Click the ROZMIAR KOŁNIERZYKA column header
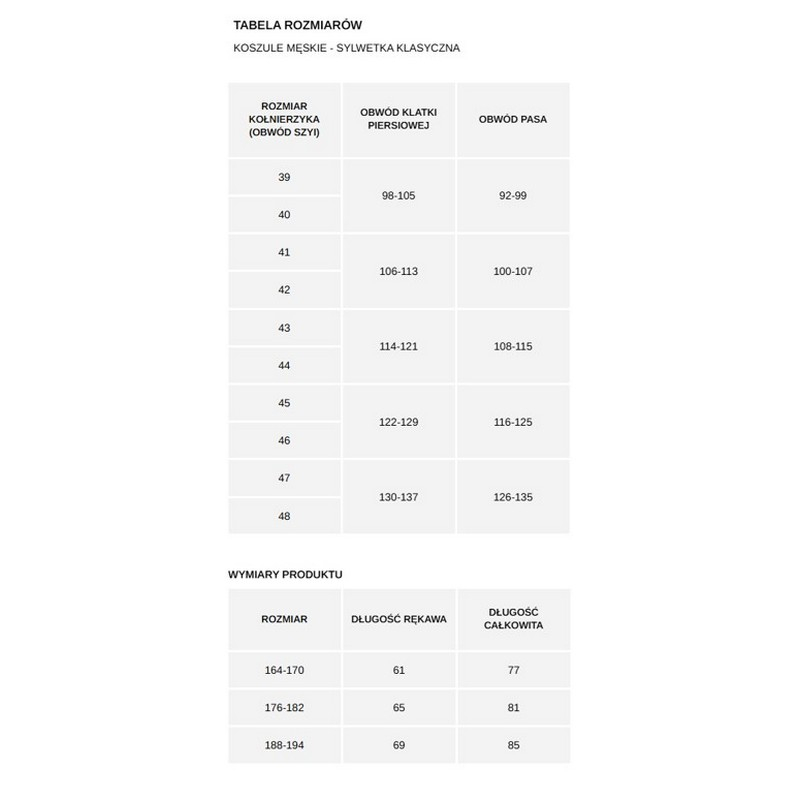Viewport: 800px width, 800px height. click(x=284, y=119)
